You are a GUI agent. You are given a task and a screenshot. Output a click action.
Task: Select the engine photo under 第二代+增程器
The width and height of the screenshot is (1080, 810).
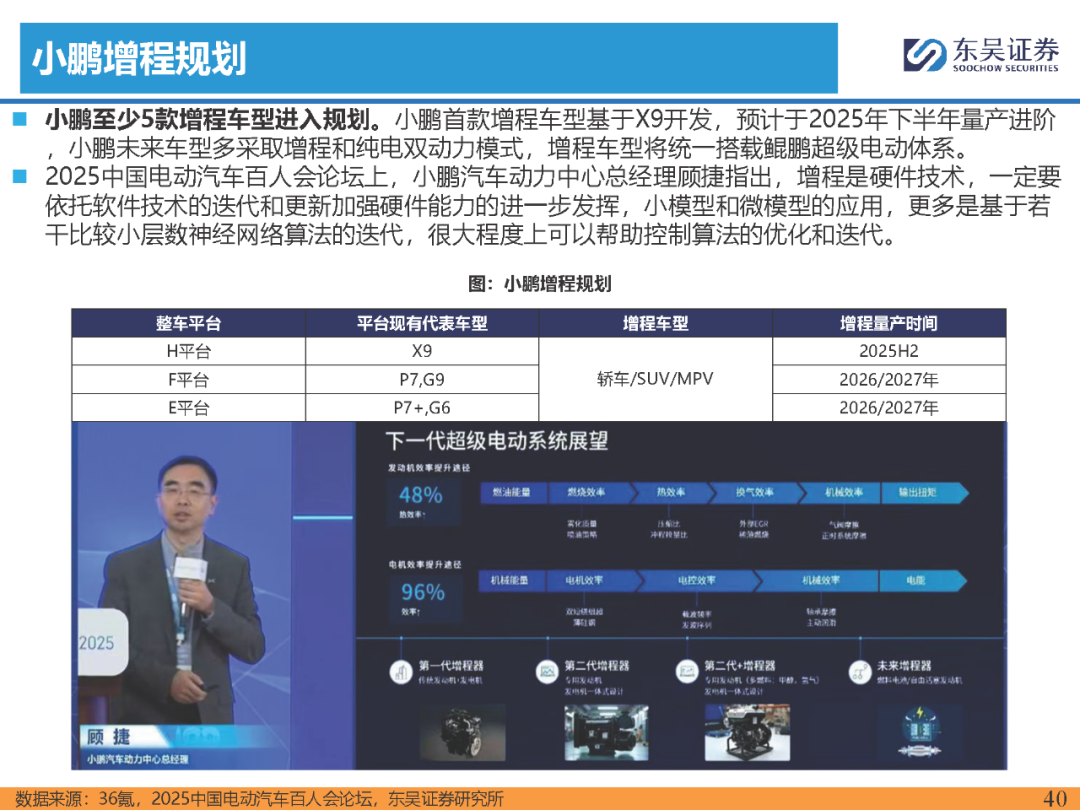747,732
